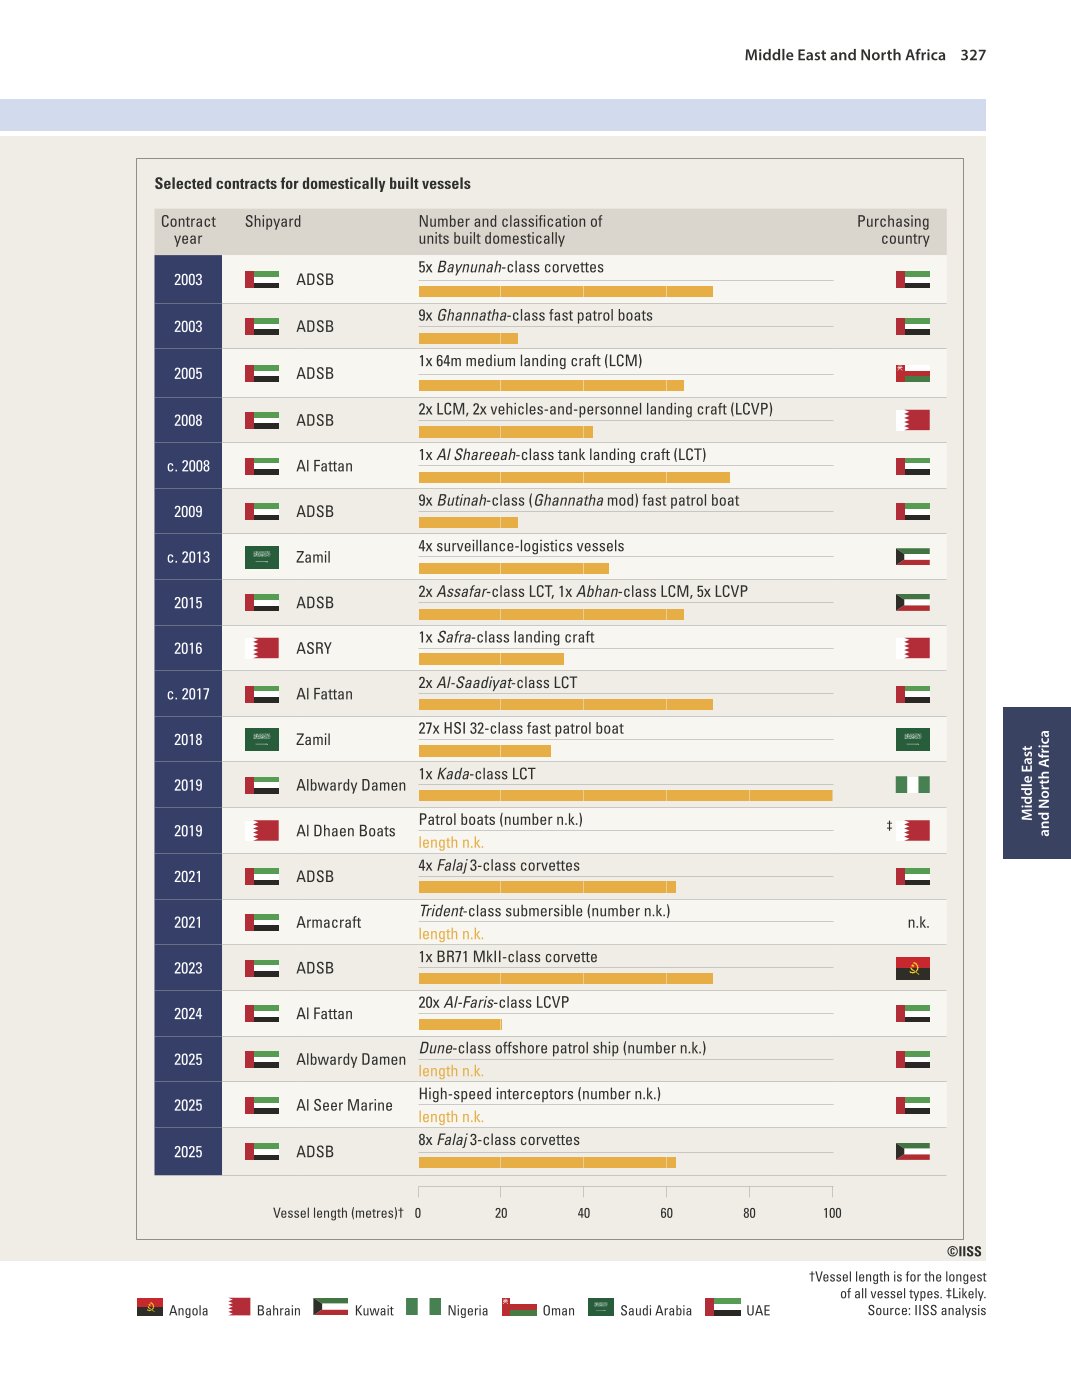Click the shipyard name Al Dhaen Boats
1071x1394 pixels.
[x=346, y=831]
